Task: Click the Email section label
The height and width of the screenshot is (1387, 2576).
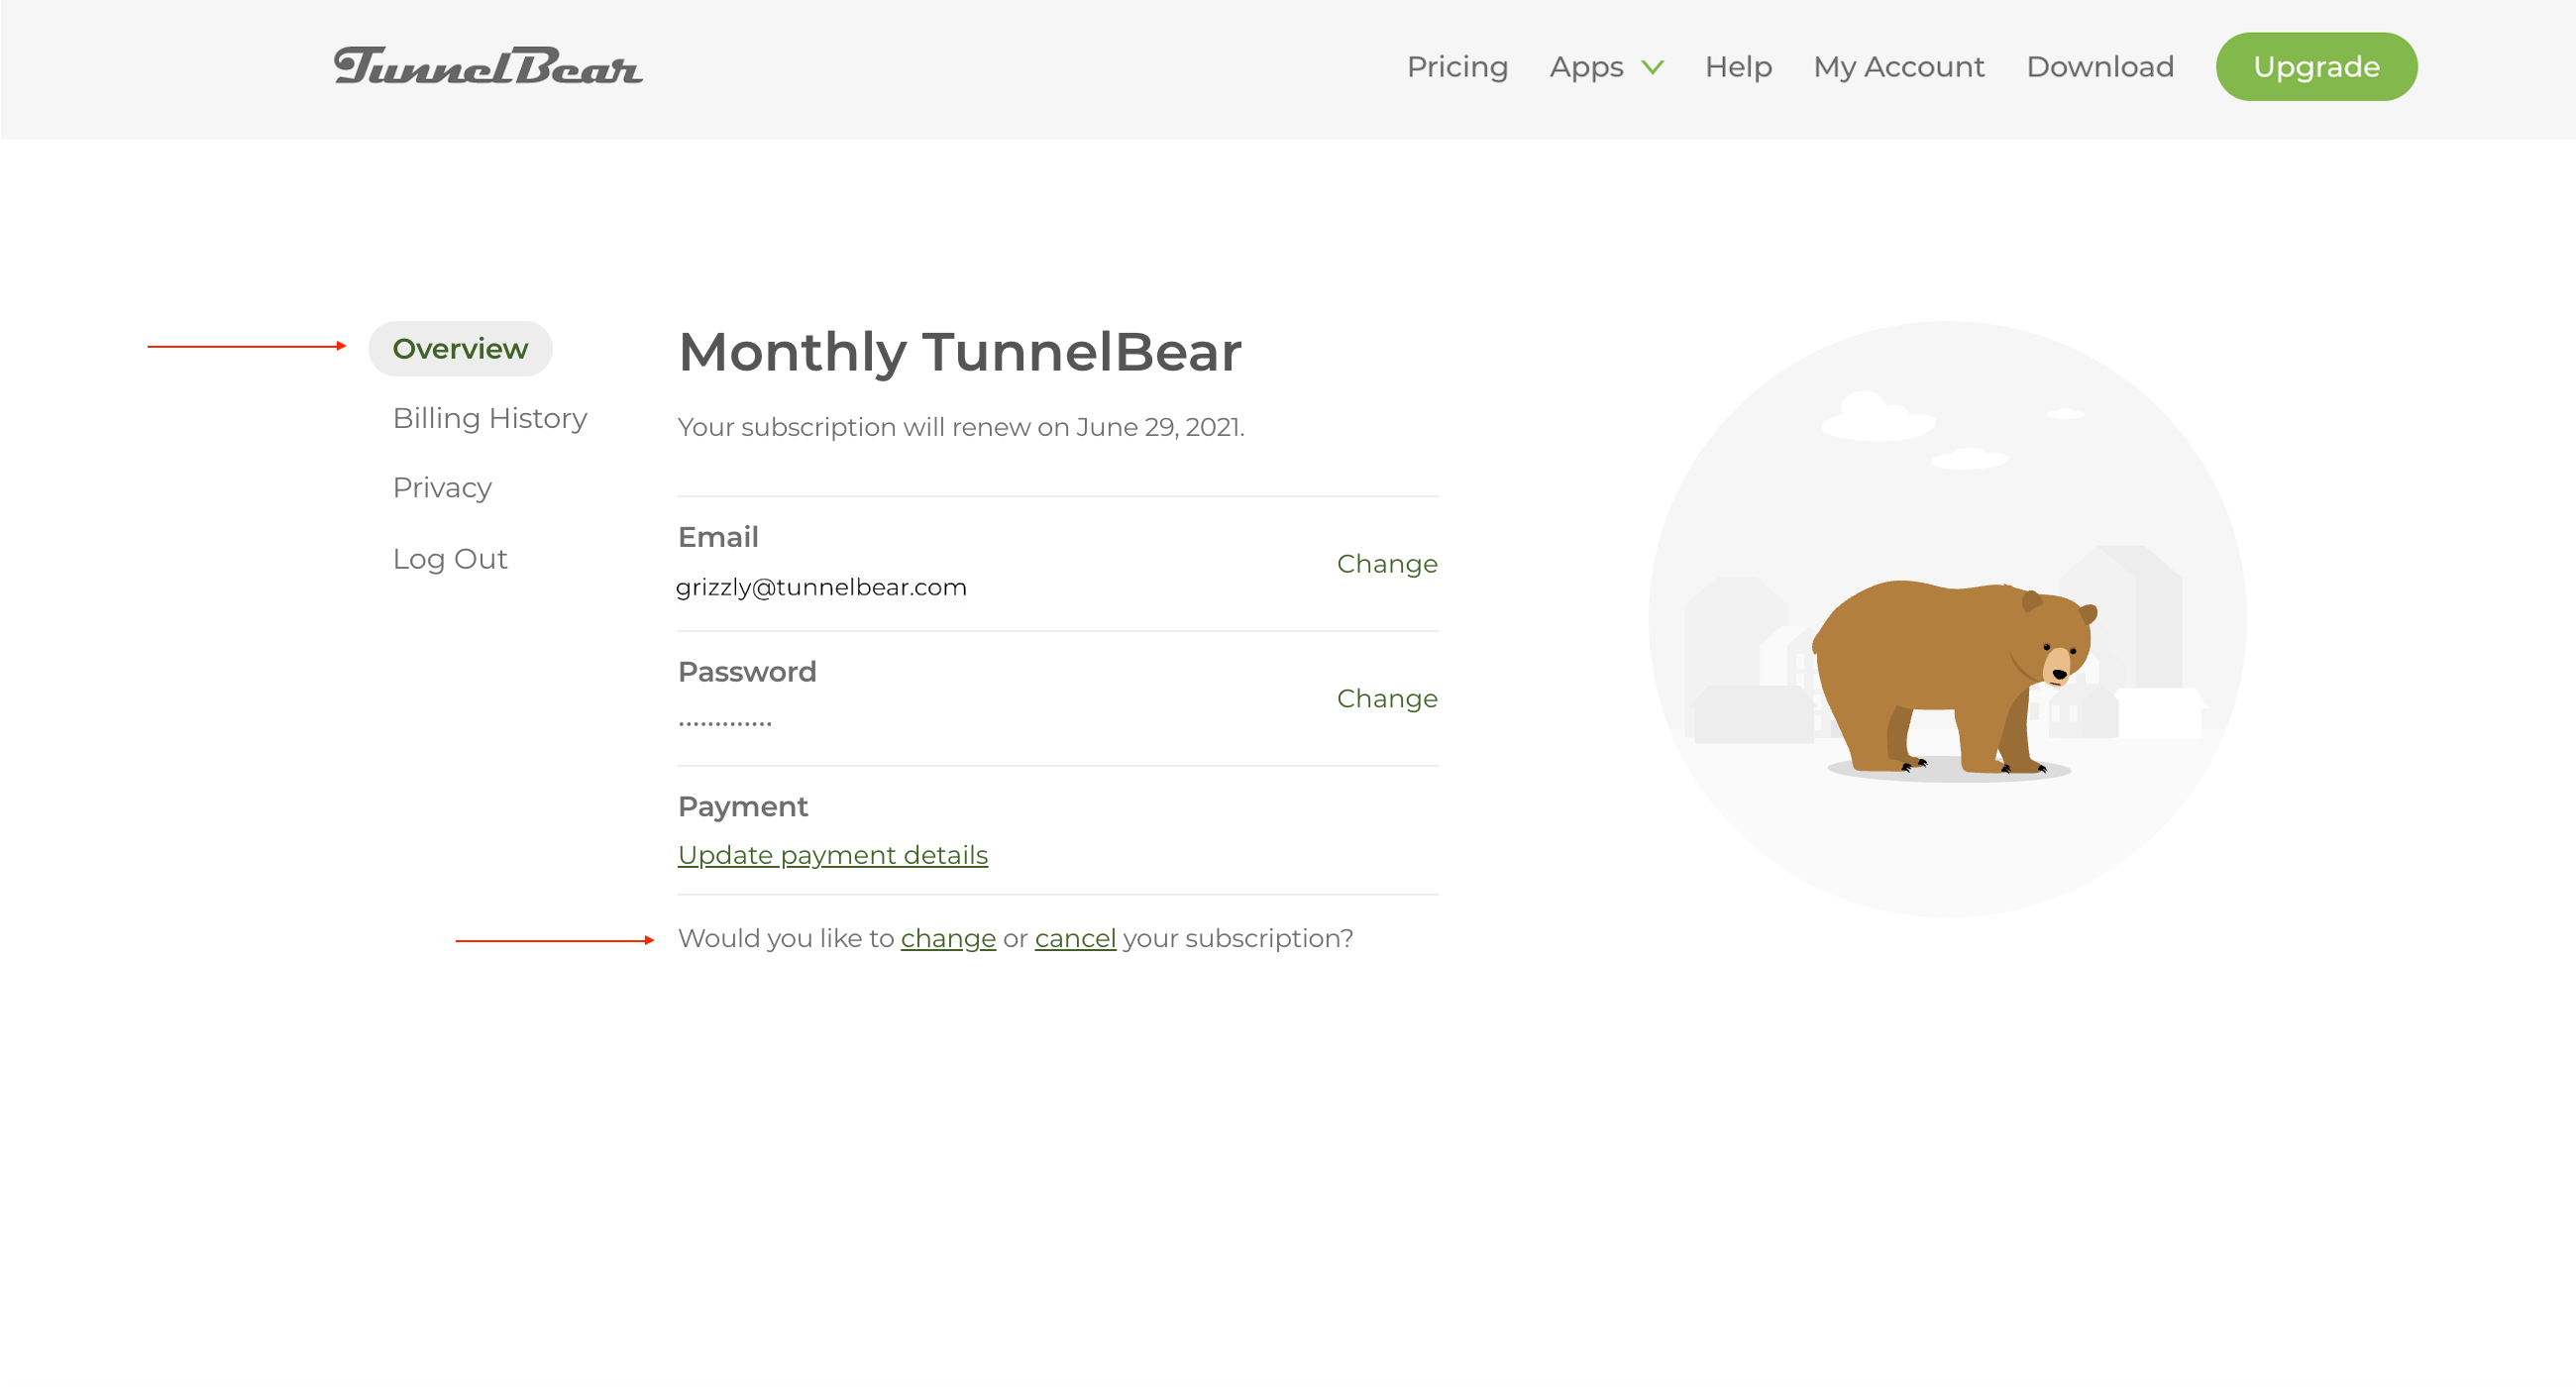Action: coord(718,537)
